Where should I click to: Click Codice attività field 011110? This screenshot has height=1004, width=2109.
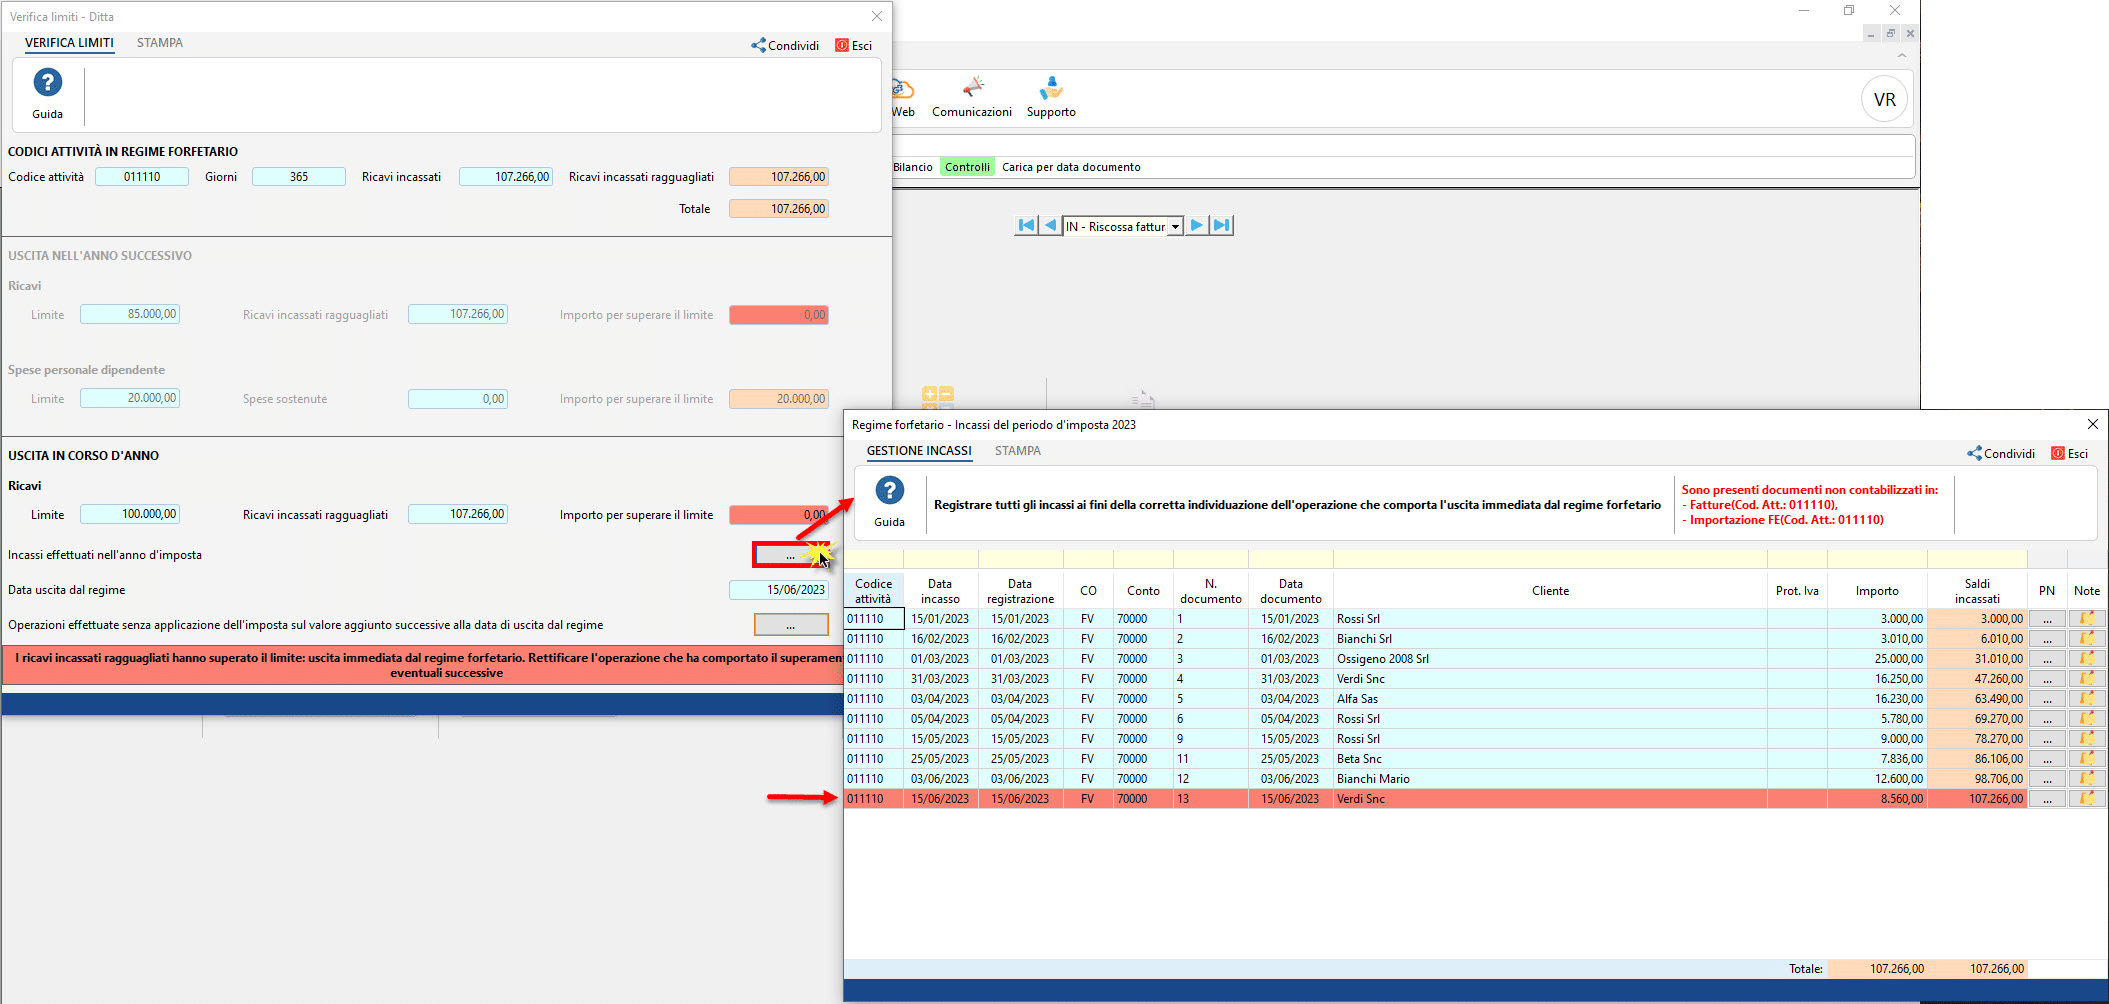[x=142, y=177]
